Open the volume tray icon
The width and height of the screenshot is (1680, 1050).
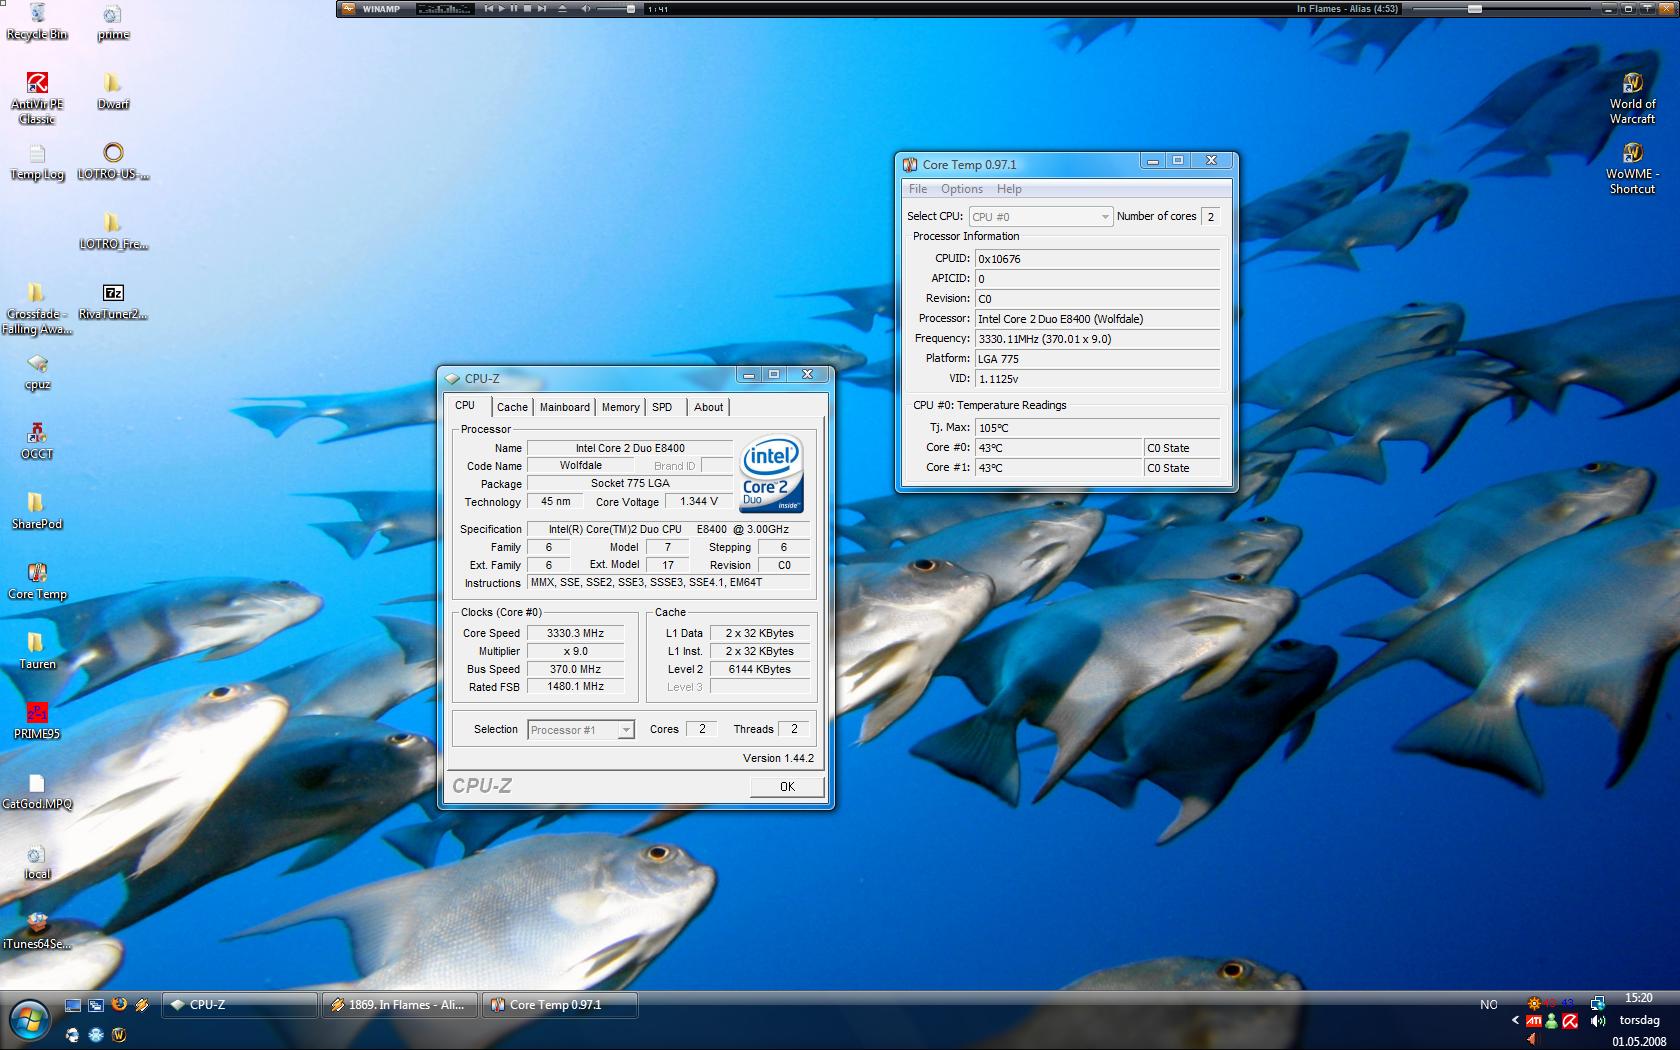pos(1598,1021)
